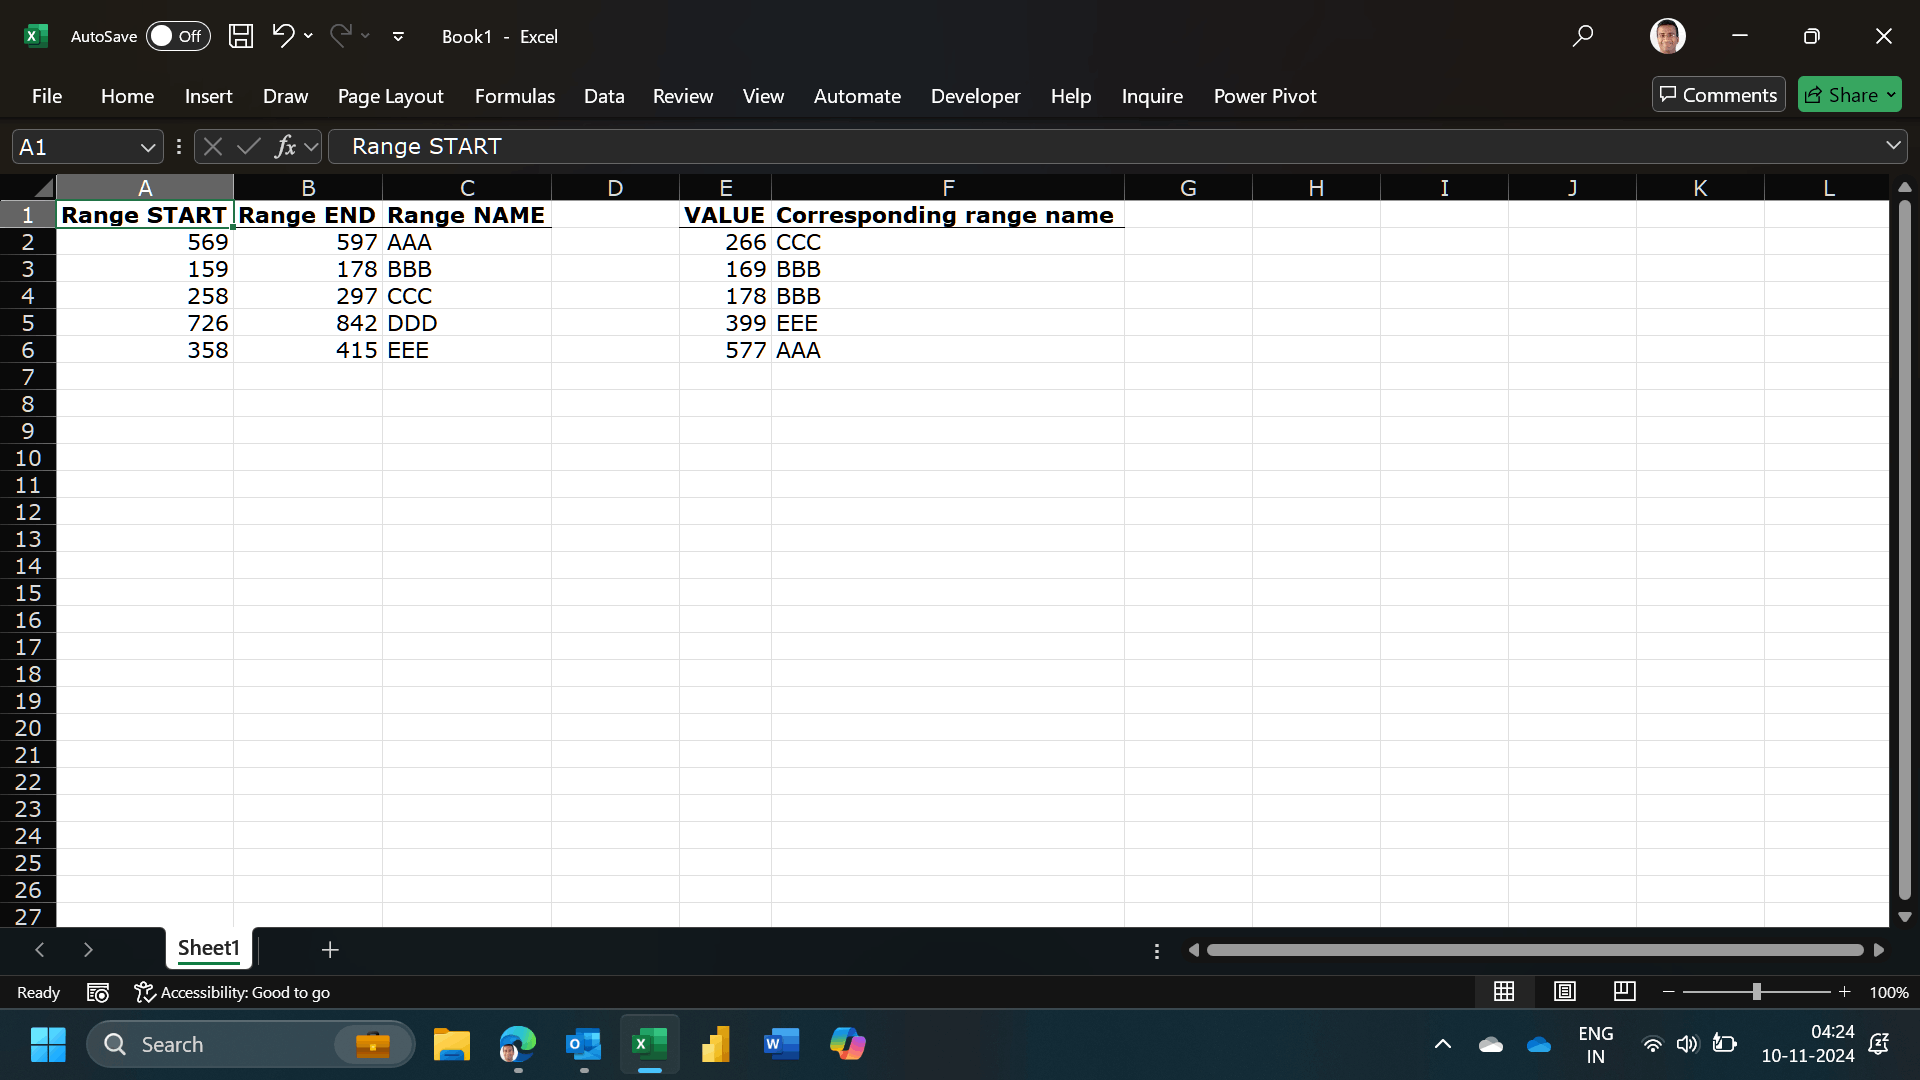Click the zoom slider handle
Screen dimensions: 1920x1080
tap(1756, 991)
